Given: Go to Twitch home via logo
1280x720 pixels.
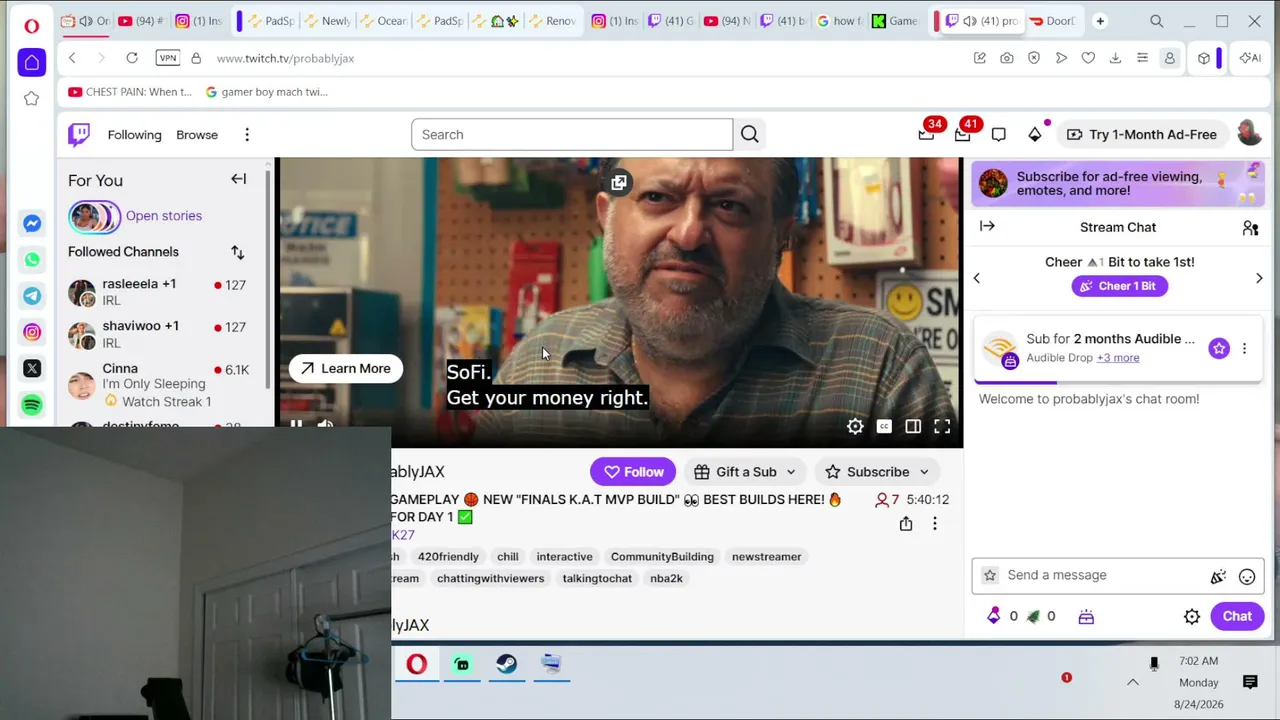Looking at the screenshot, I should click(x=79, y=134).
